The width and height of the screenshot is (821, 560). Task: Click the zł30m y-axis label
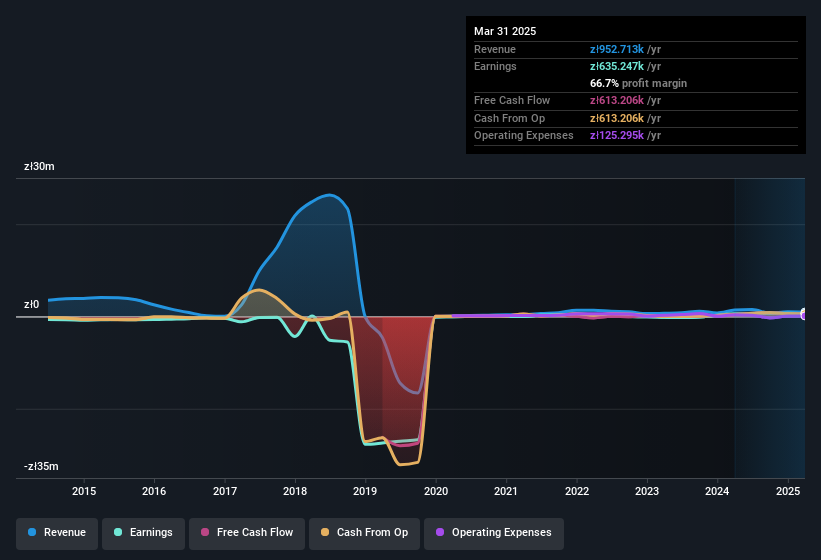(39, 166)
